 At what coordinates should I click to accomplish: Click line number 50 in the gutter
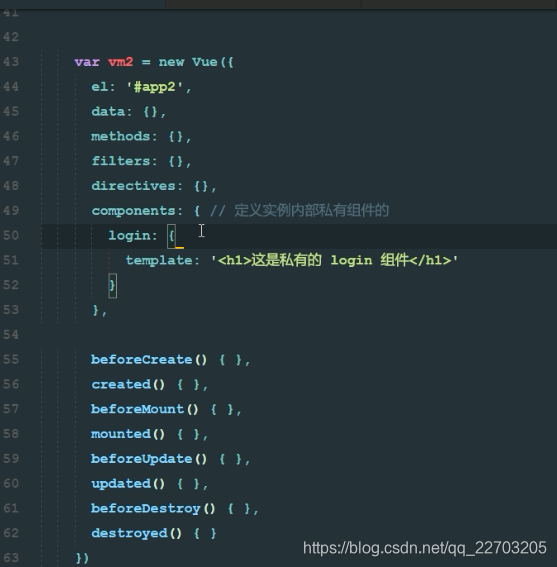pyautogui.click(x=11, y=235)
